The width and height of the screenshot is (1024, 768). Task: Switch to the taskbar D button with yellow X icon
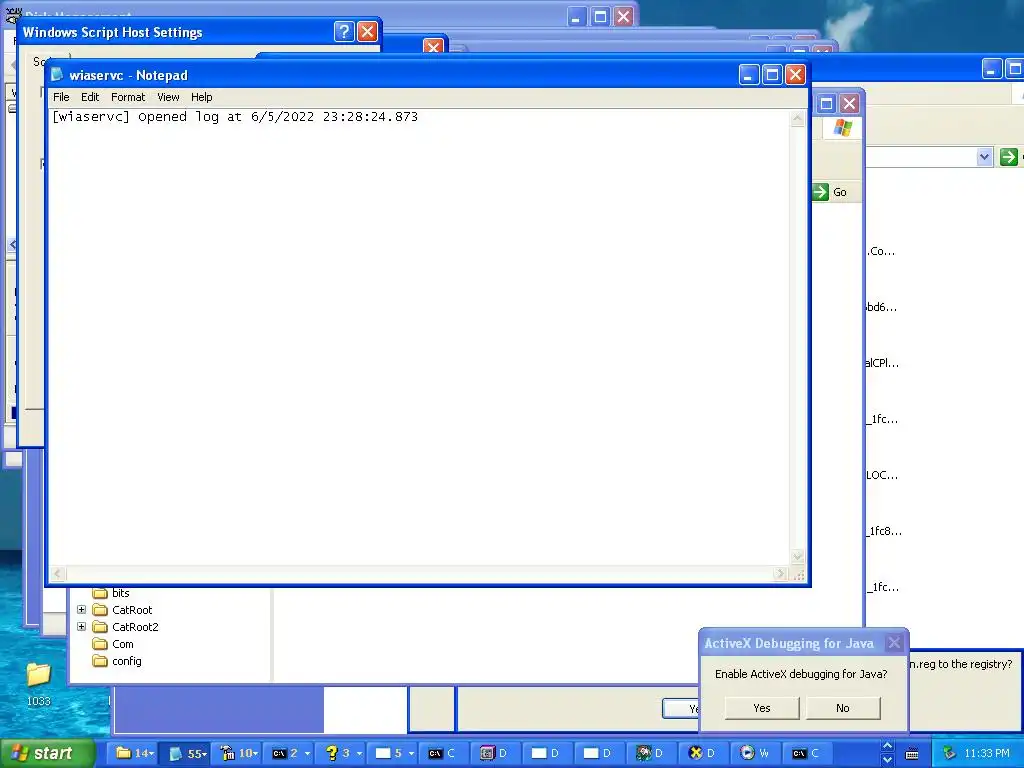click(703, 754)
